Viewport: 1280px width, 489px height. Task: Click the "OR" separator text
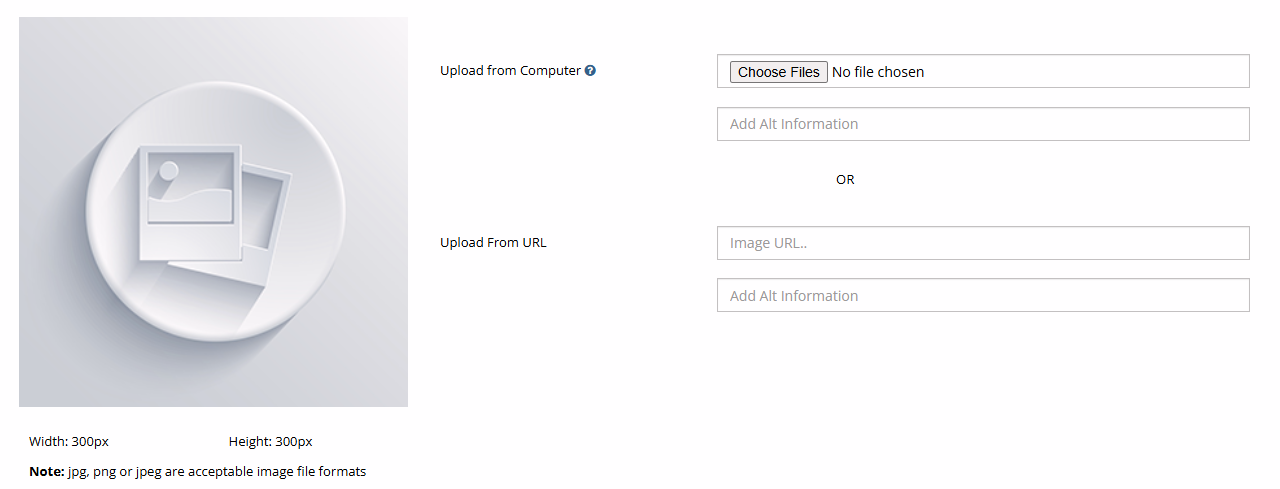click(845, 180)
